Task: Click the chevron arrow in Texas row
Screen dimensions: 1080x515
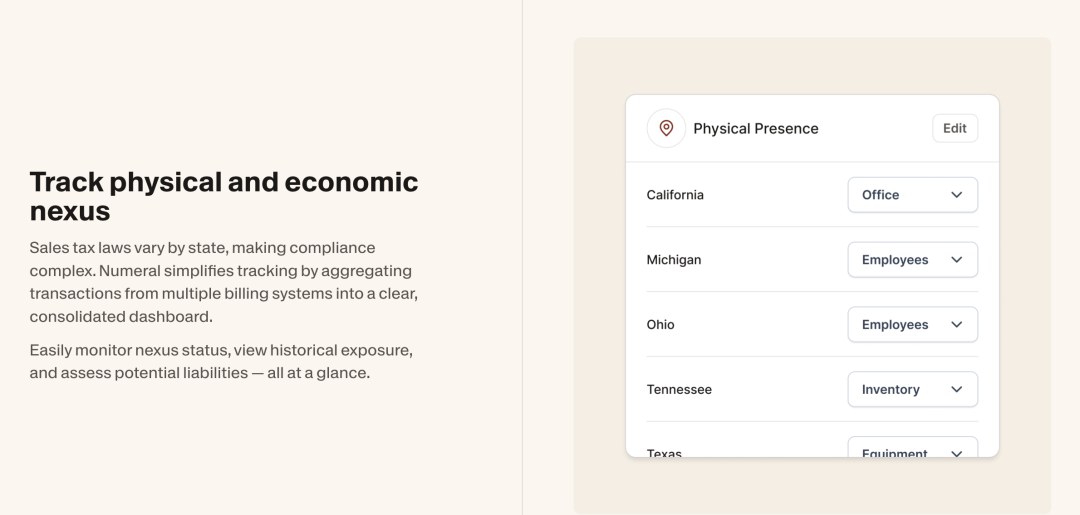Action: coord(957,453)
